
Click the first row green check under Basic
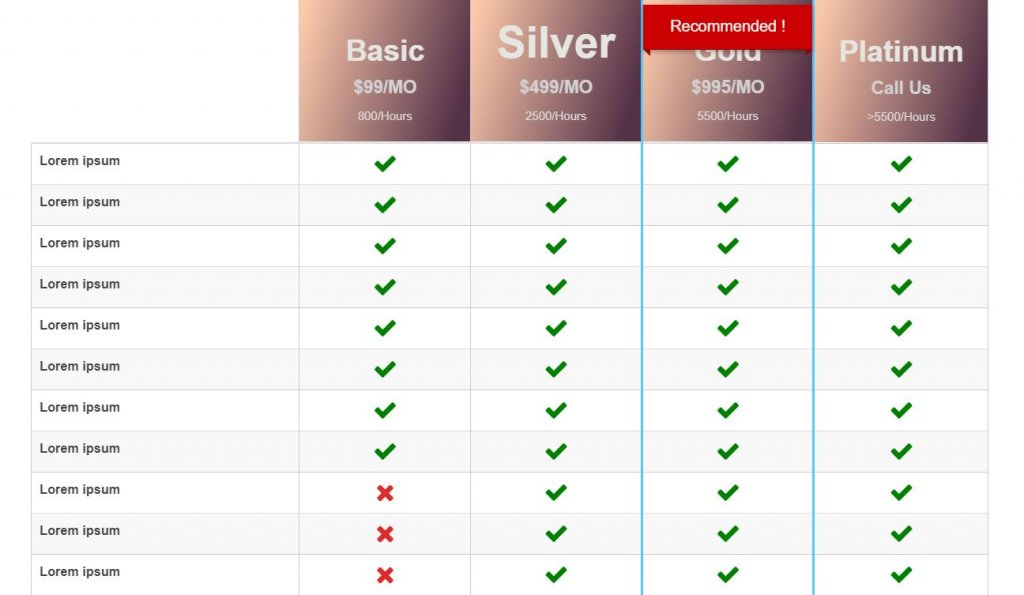coord(385,163)
